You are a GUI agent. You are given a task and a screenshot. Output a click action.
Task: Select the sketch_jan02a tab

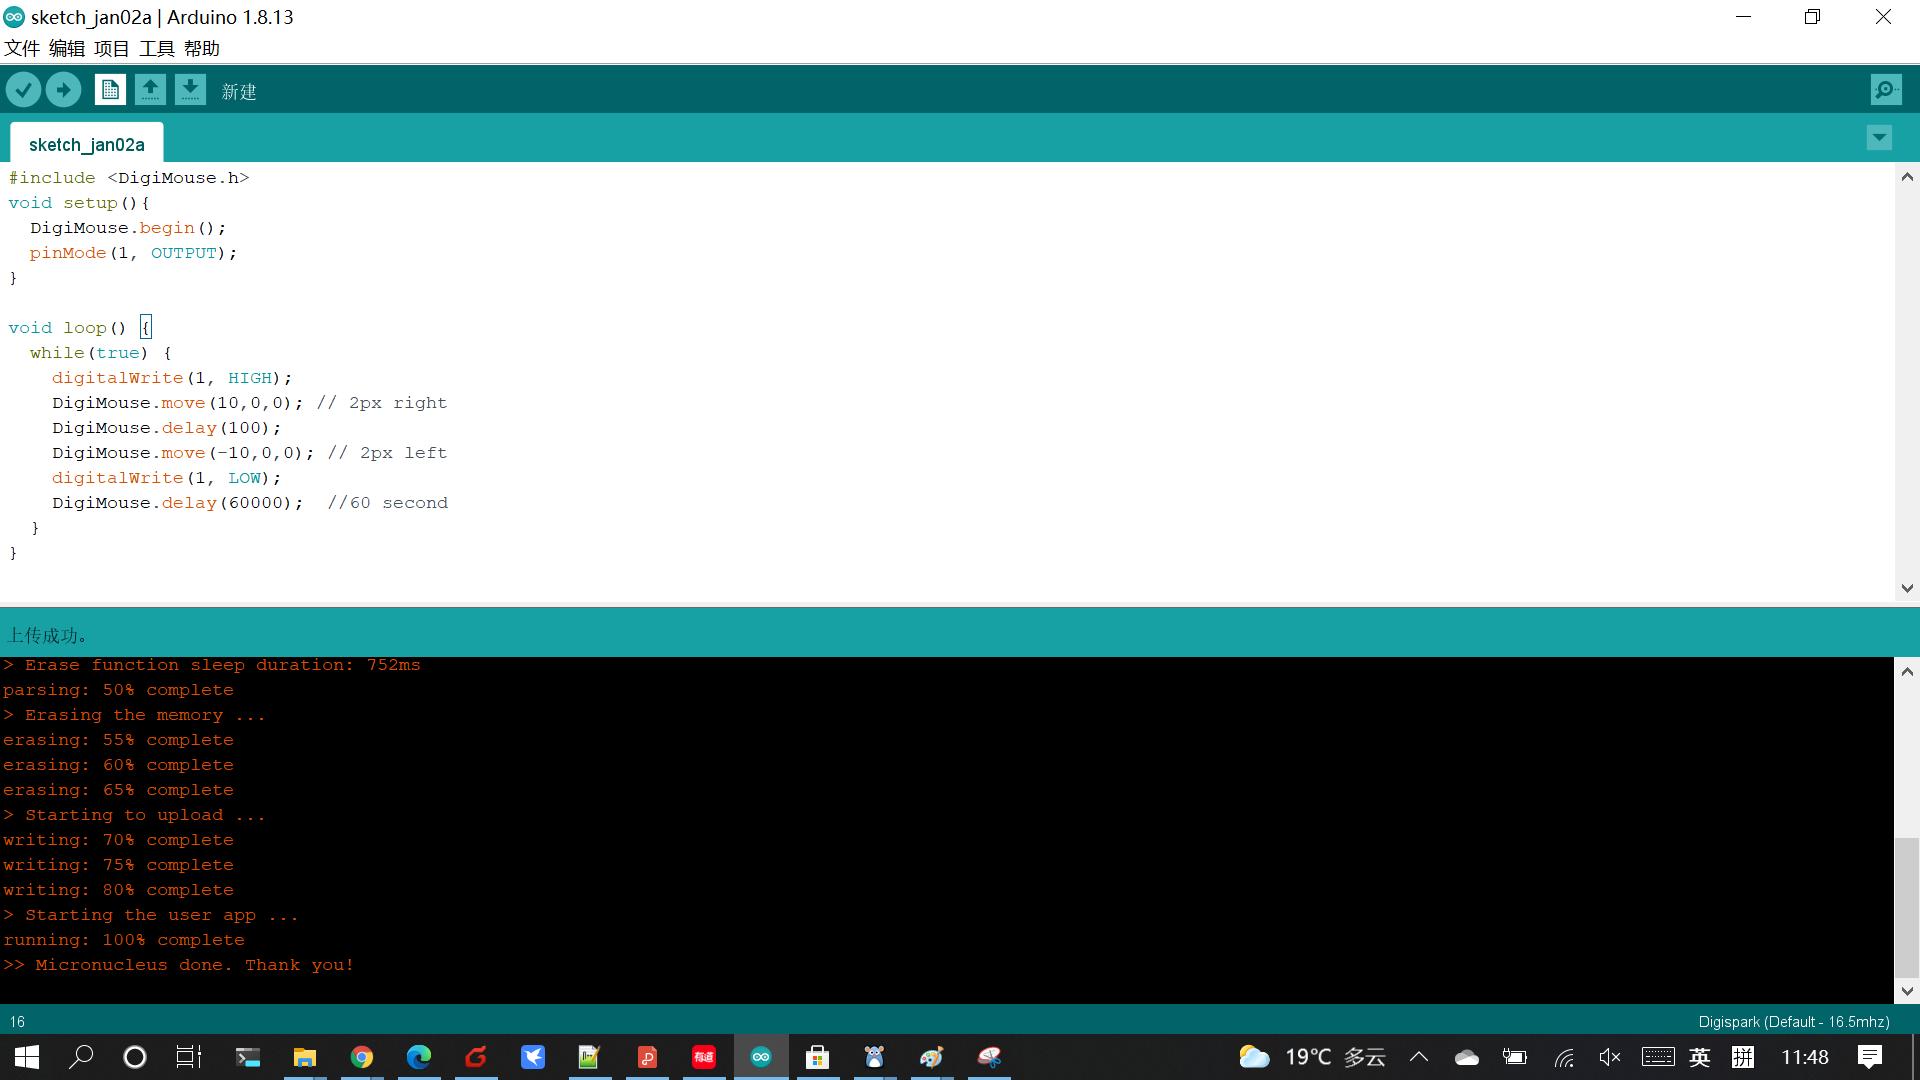click(x=87, y=144)
